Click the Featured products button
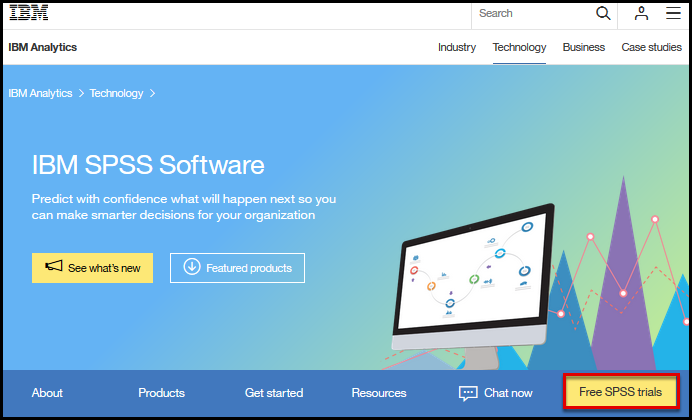Image resolution: width=692 pixels, height=420 pixels. click(x=237, y=268)
